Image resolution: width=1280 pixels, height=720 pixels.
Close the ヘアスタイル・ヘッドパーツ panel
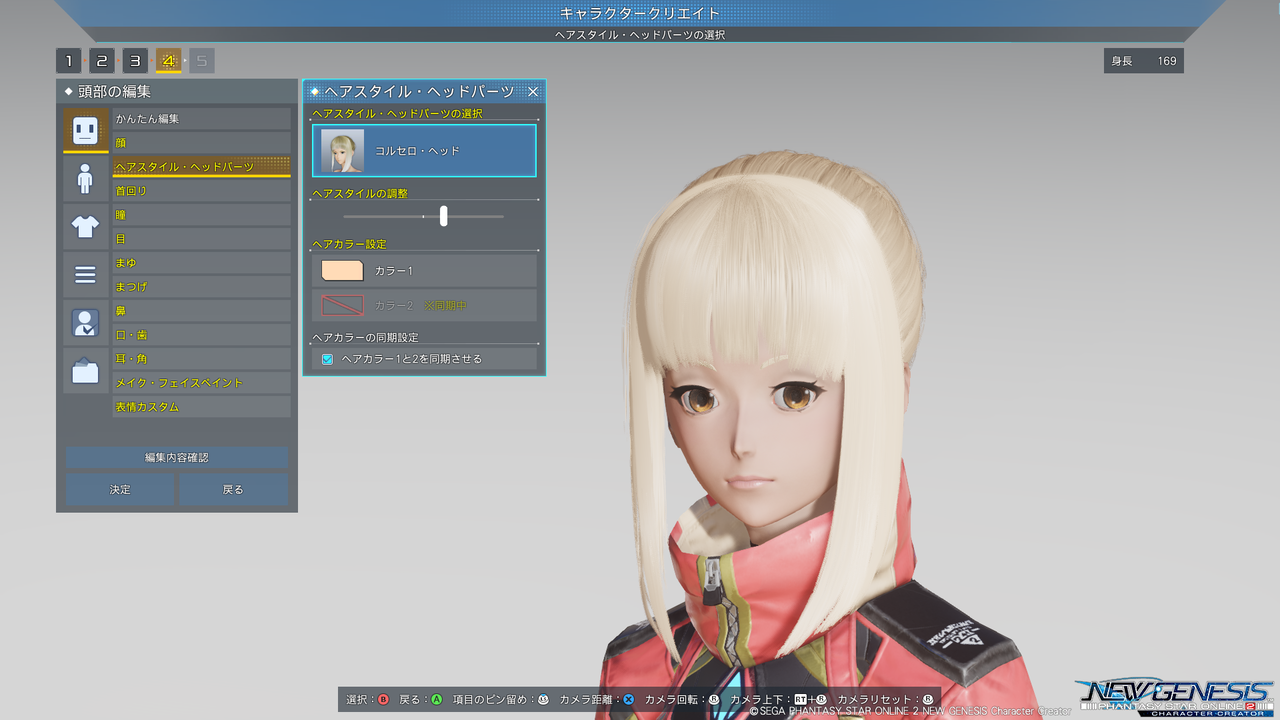click(x=533, y=91)
